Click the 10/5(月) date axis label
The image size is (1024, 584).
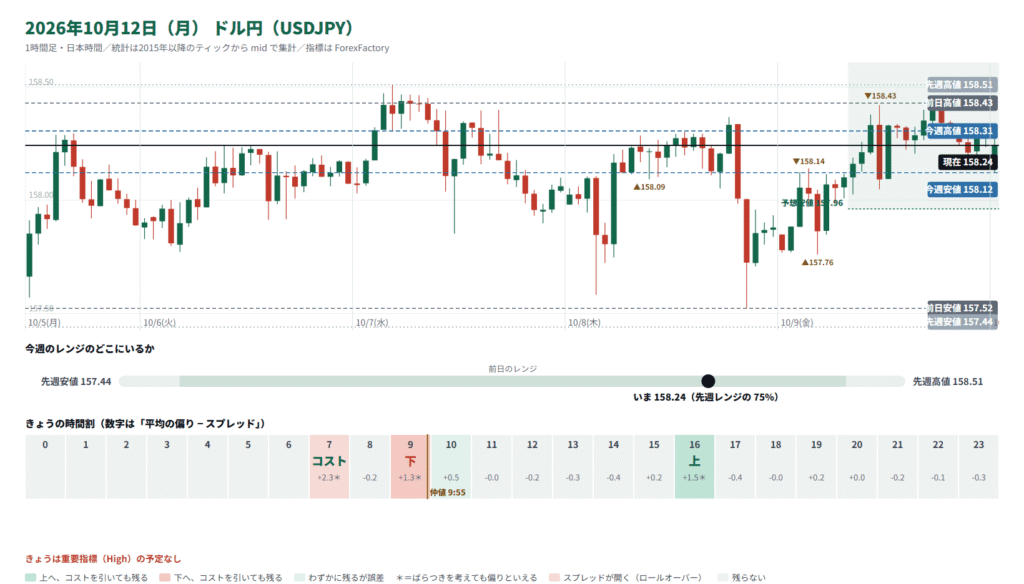(44, 323)
